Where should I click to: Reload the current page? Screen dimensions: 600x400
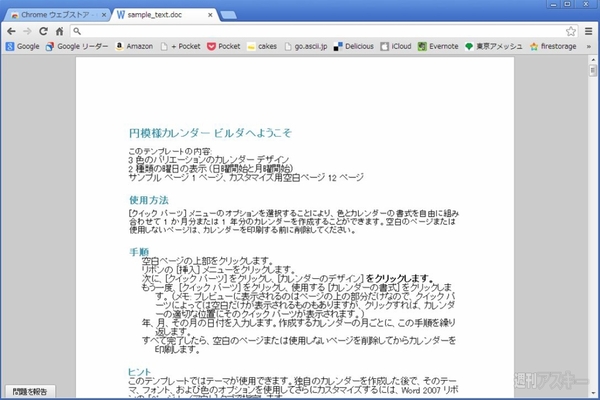click(43, 31)
